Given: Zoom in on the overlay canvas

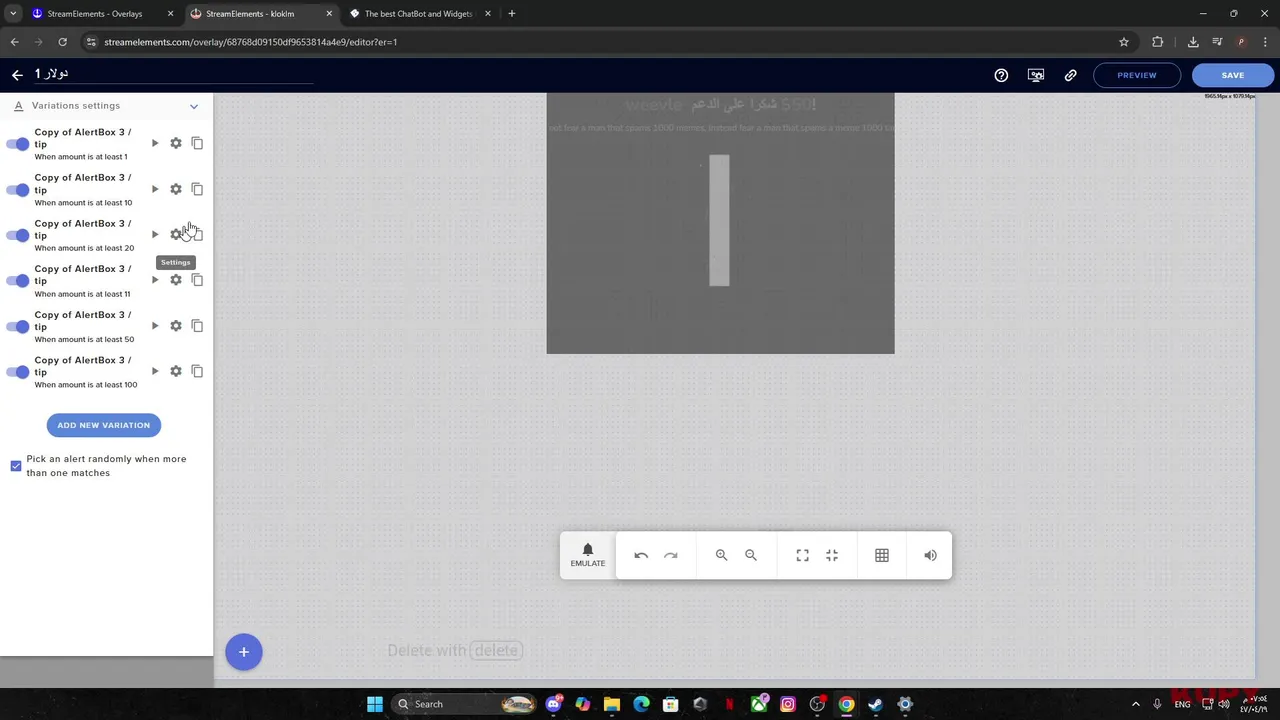Looking at the screenshot, I should point(721,555).
